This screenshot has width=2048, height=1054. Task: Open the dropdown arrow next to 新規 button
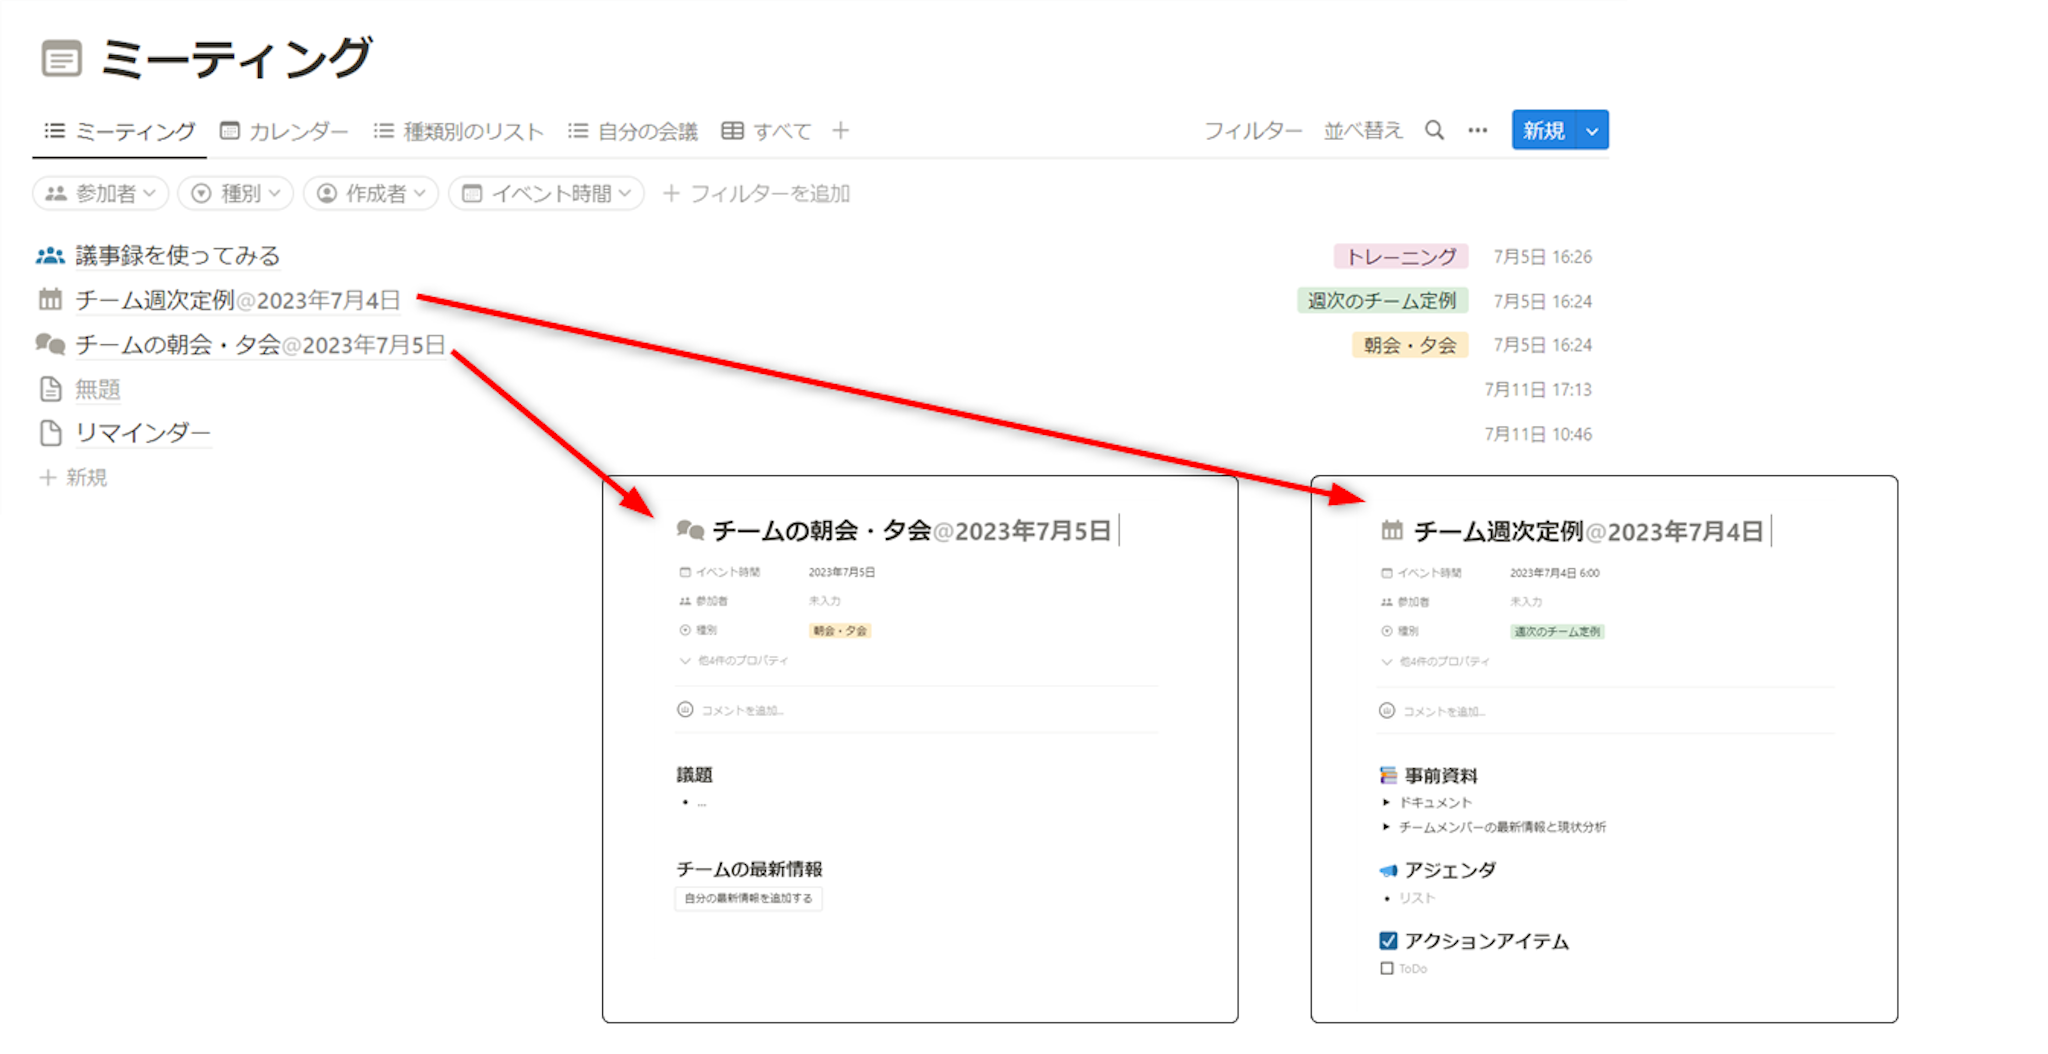pyautogui.click(x=1592, y=131)
